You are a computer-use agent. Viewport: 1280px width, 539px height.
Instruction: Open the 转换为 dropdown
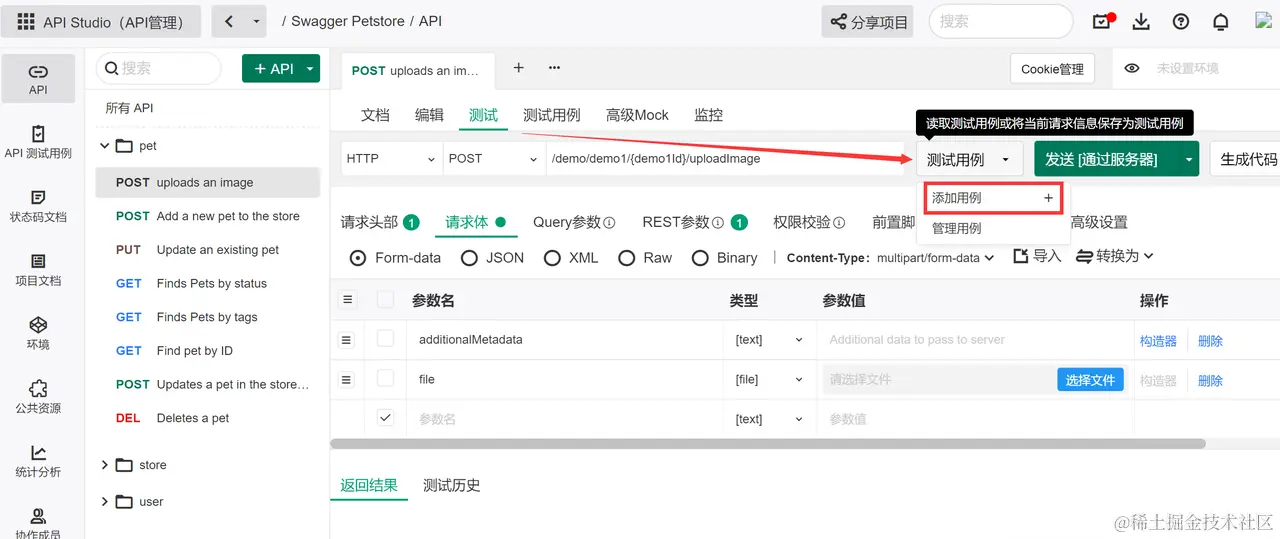1115,256
